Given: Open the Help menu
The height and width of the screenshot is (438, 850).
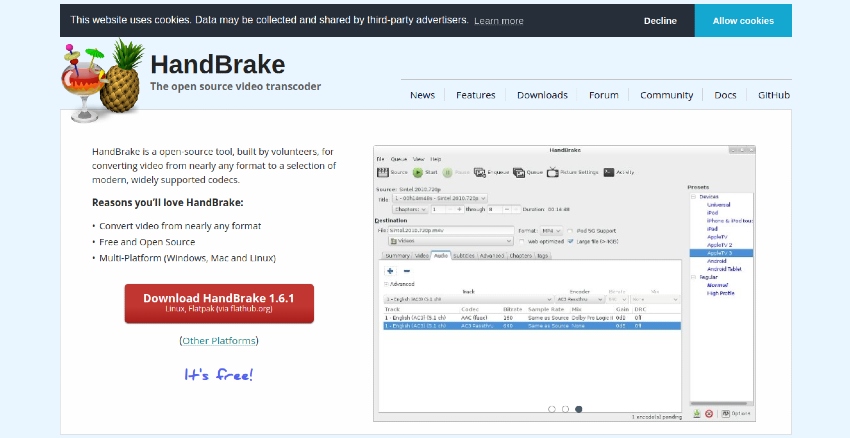Looking at the screenshot, I should (x=435, y=159).
